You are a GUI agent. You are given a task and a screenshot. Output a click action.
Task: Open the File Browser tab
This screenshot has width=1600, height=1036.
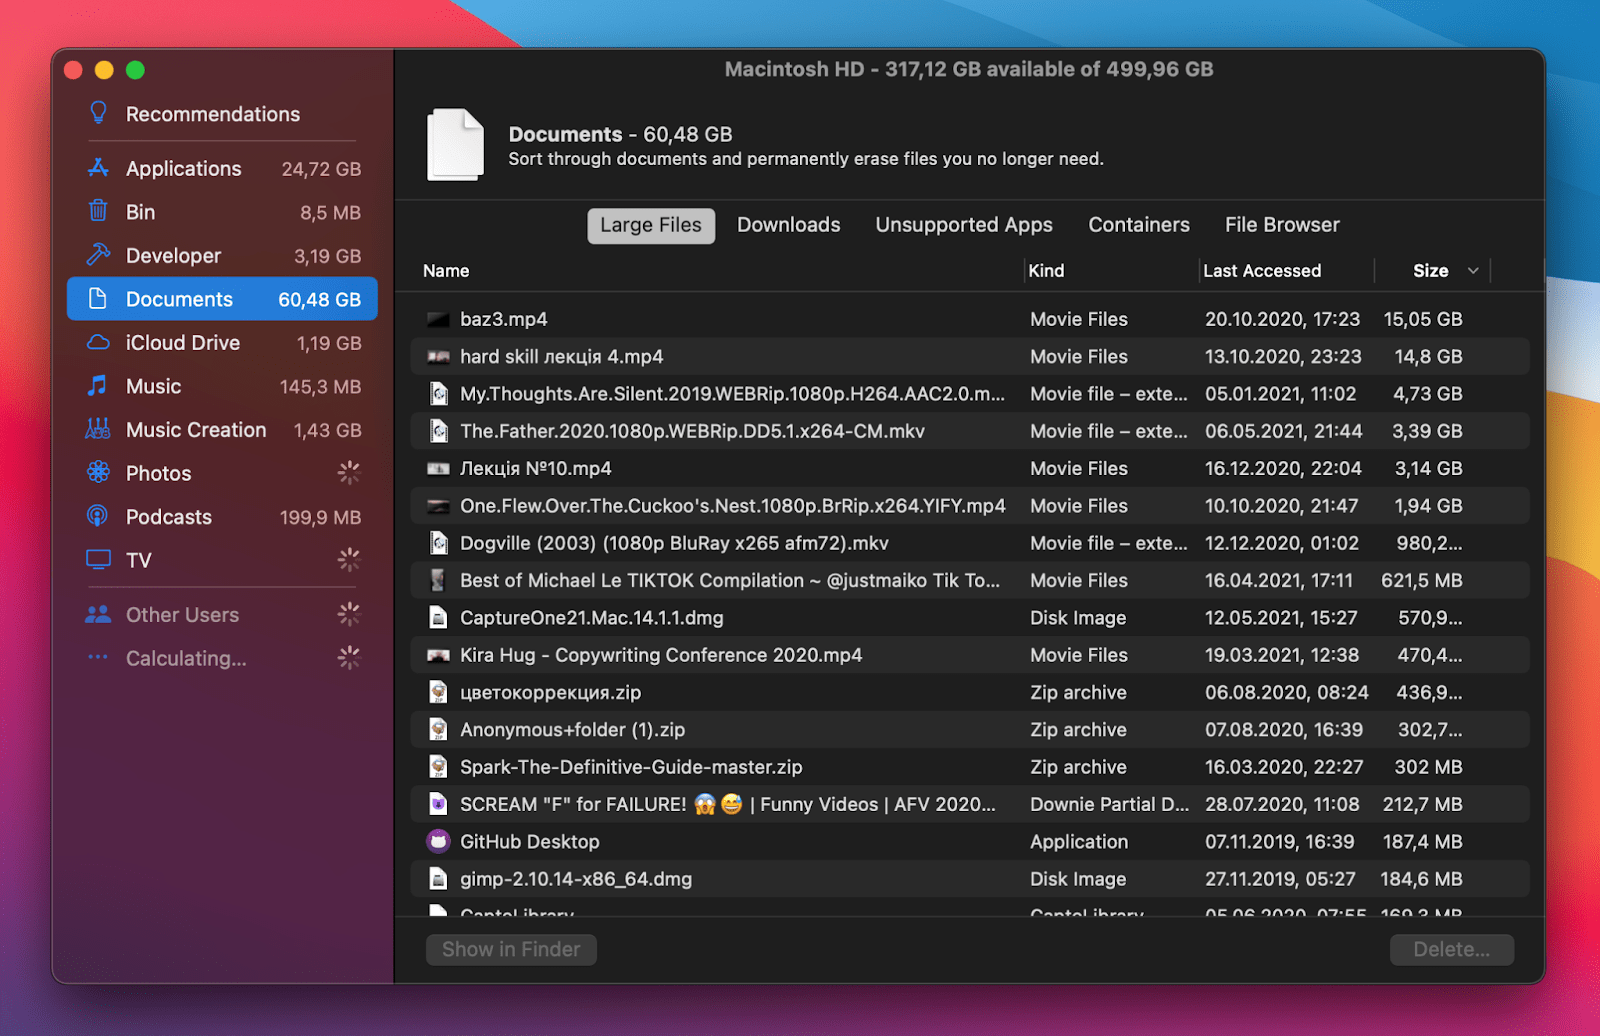pos(1282,225)
